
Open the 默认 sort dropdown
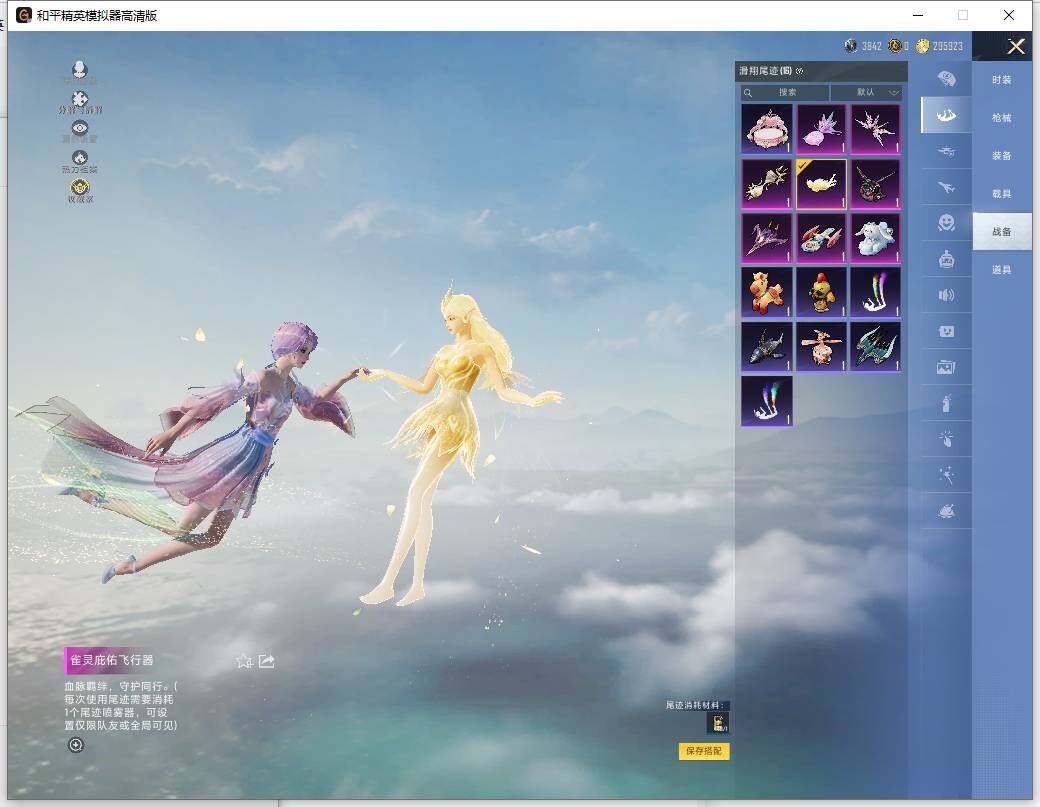pos(866,93)
